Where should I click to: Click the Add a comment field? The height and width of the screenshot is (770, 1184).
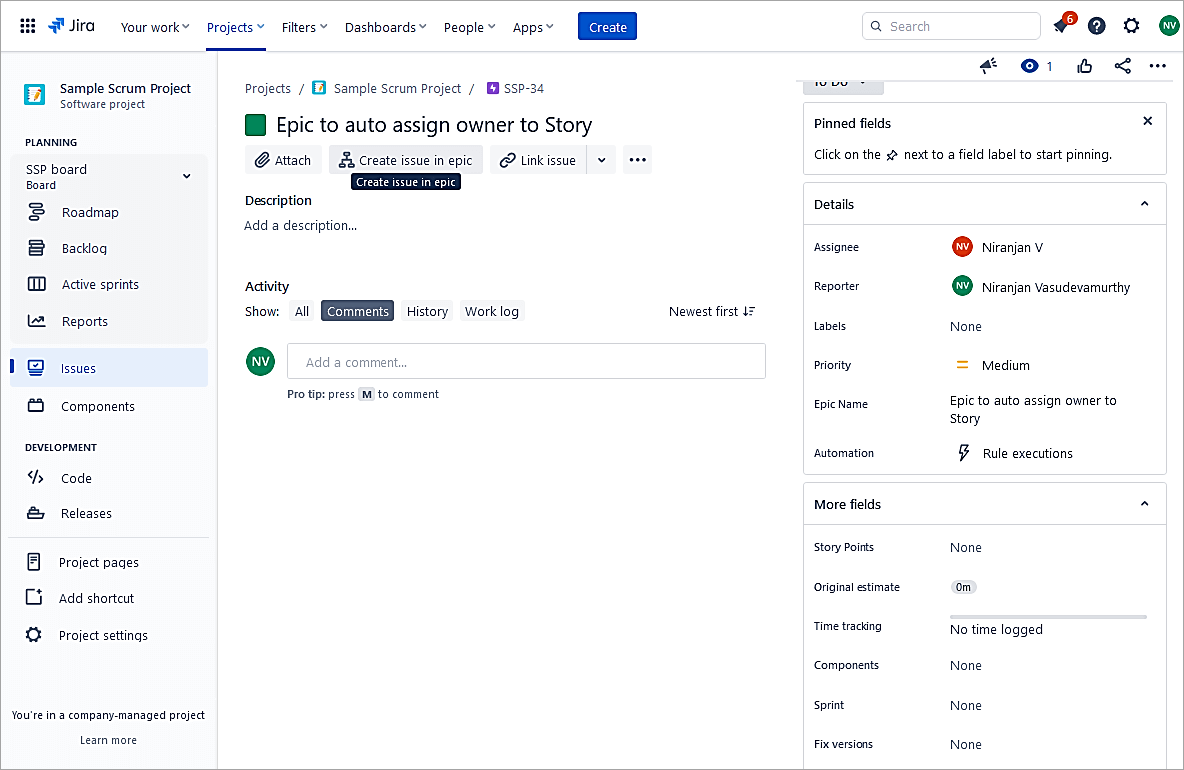[526, 362]
